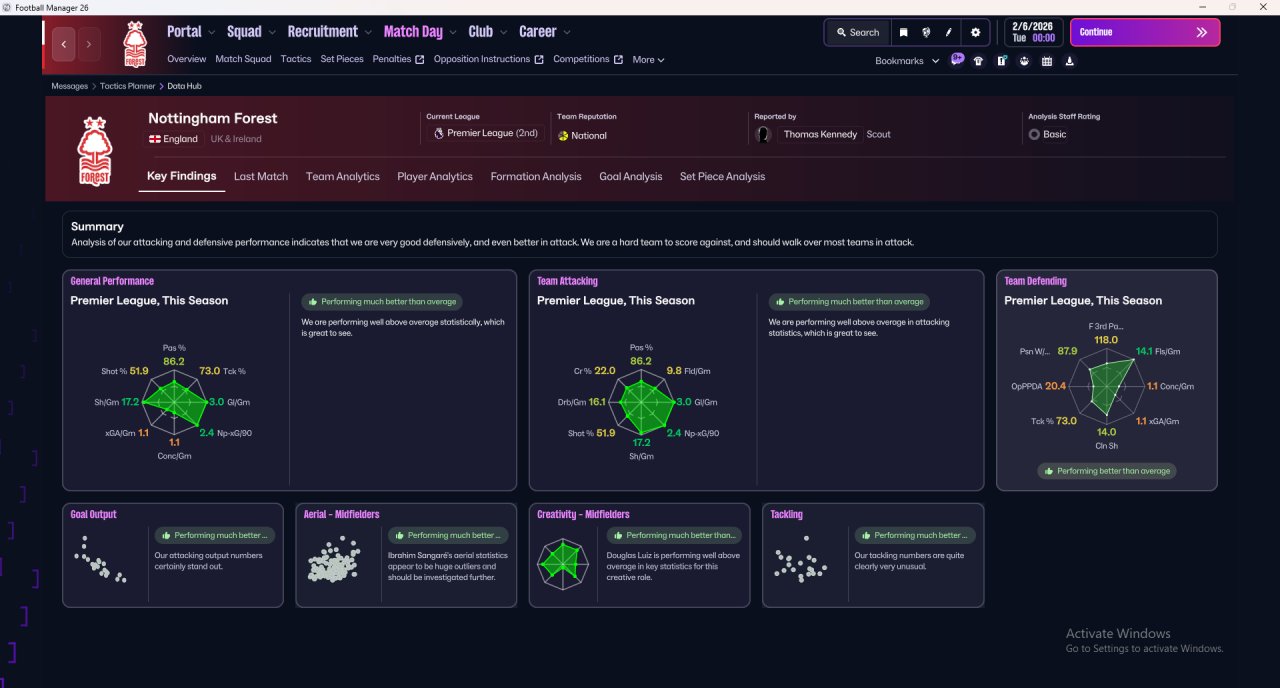Select the Key Findings tab
Screen dimensions: 1280x688
pos(182,176)
